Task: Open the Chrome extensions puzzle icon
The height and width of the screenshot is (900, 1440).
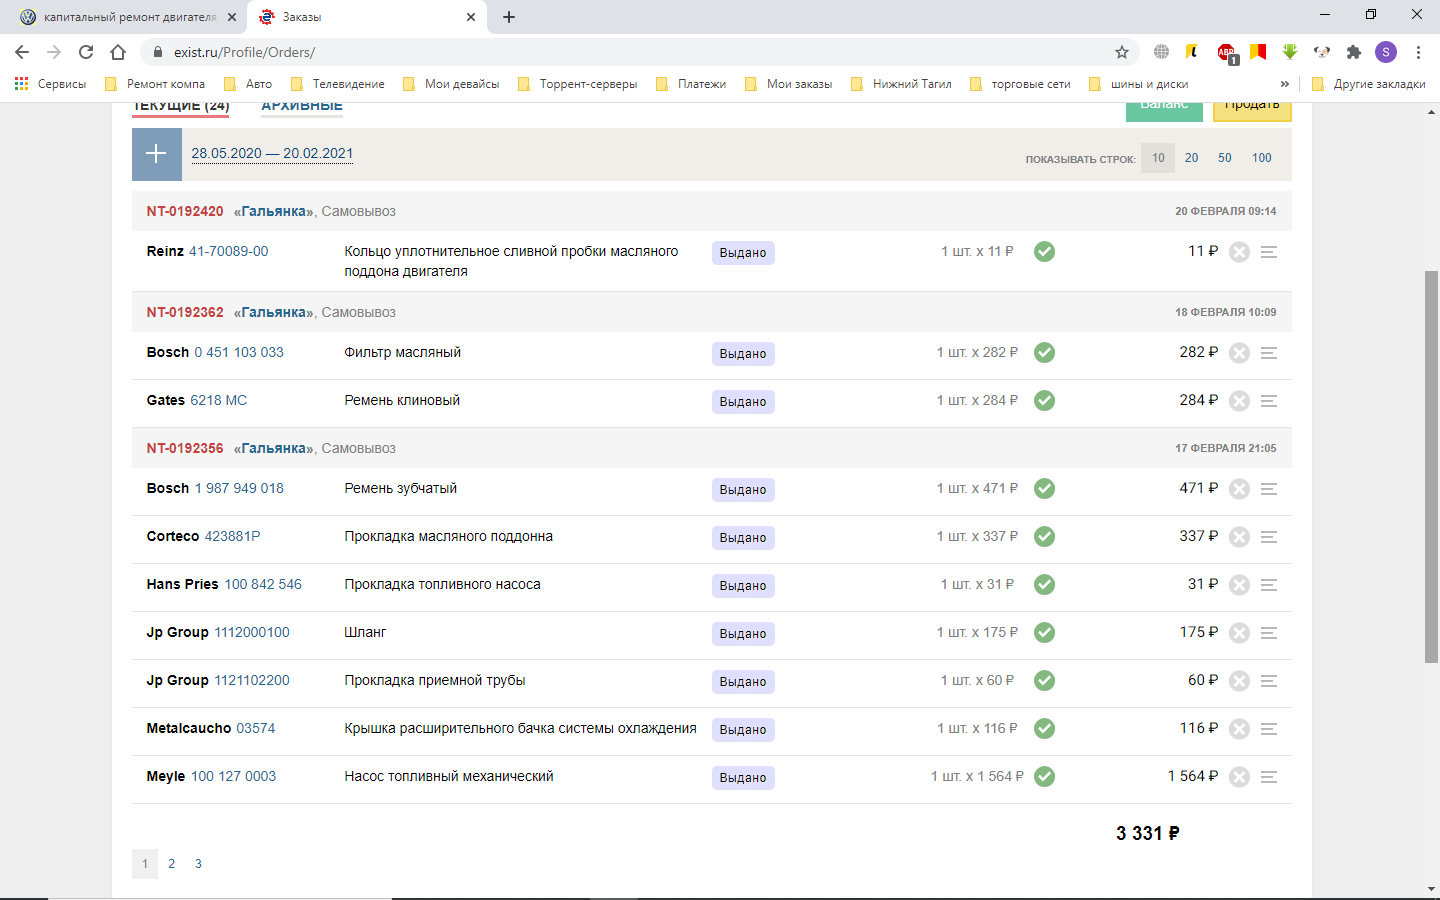Action: 1354,52
